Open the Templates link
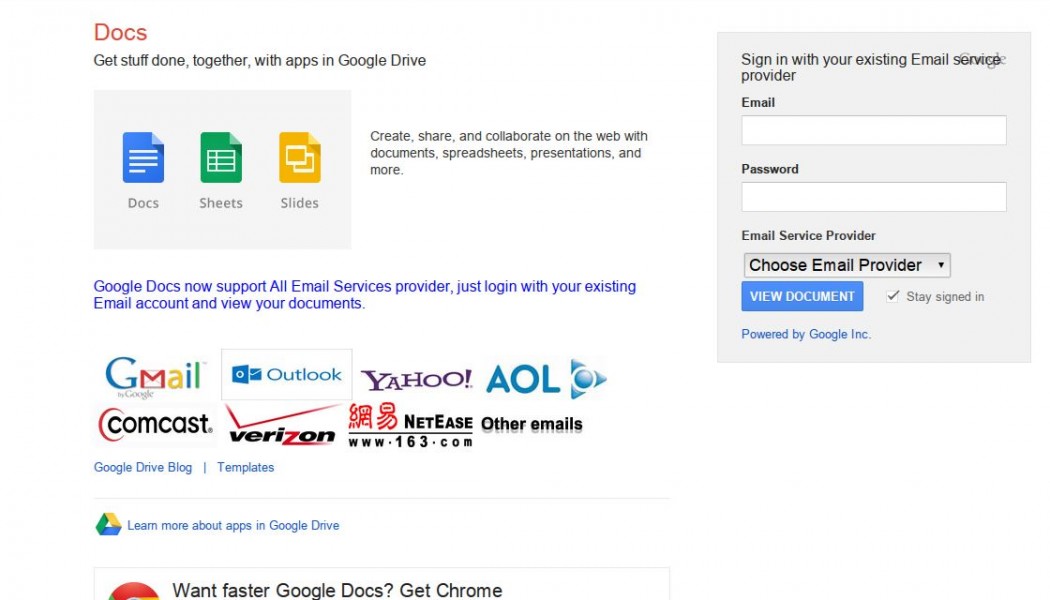1050x600 pixels. click(x=245, y=467)
